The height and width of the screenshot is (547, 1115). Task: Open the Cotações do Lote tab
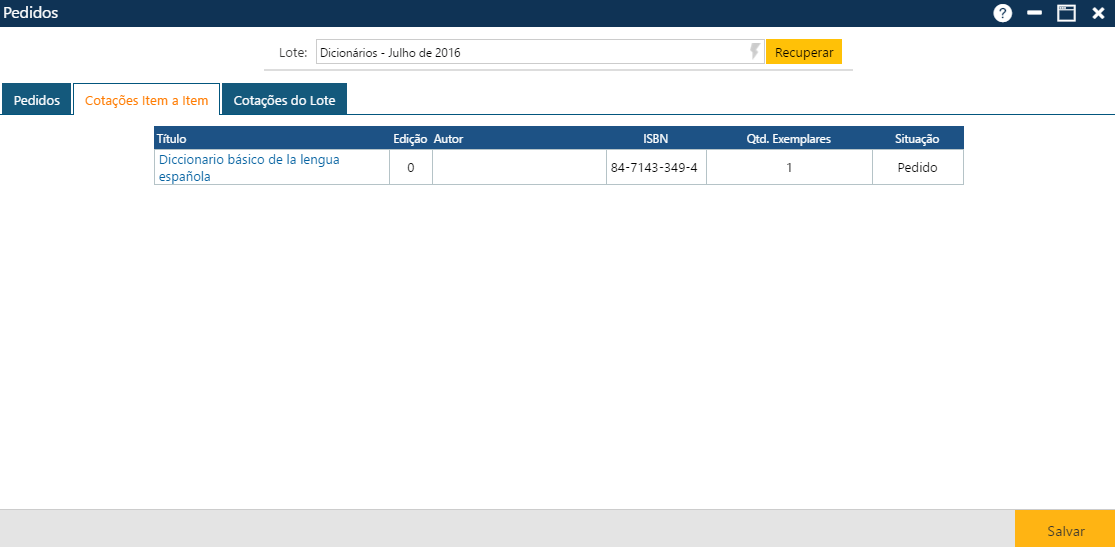tap(284, 100)
